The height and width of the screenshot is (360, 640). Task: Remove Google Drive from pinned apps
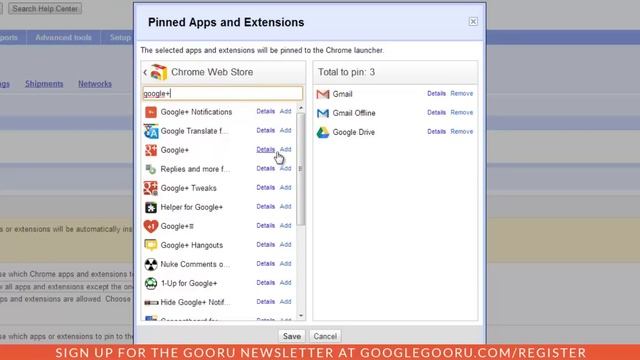coord(462,132)
